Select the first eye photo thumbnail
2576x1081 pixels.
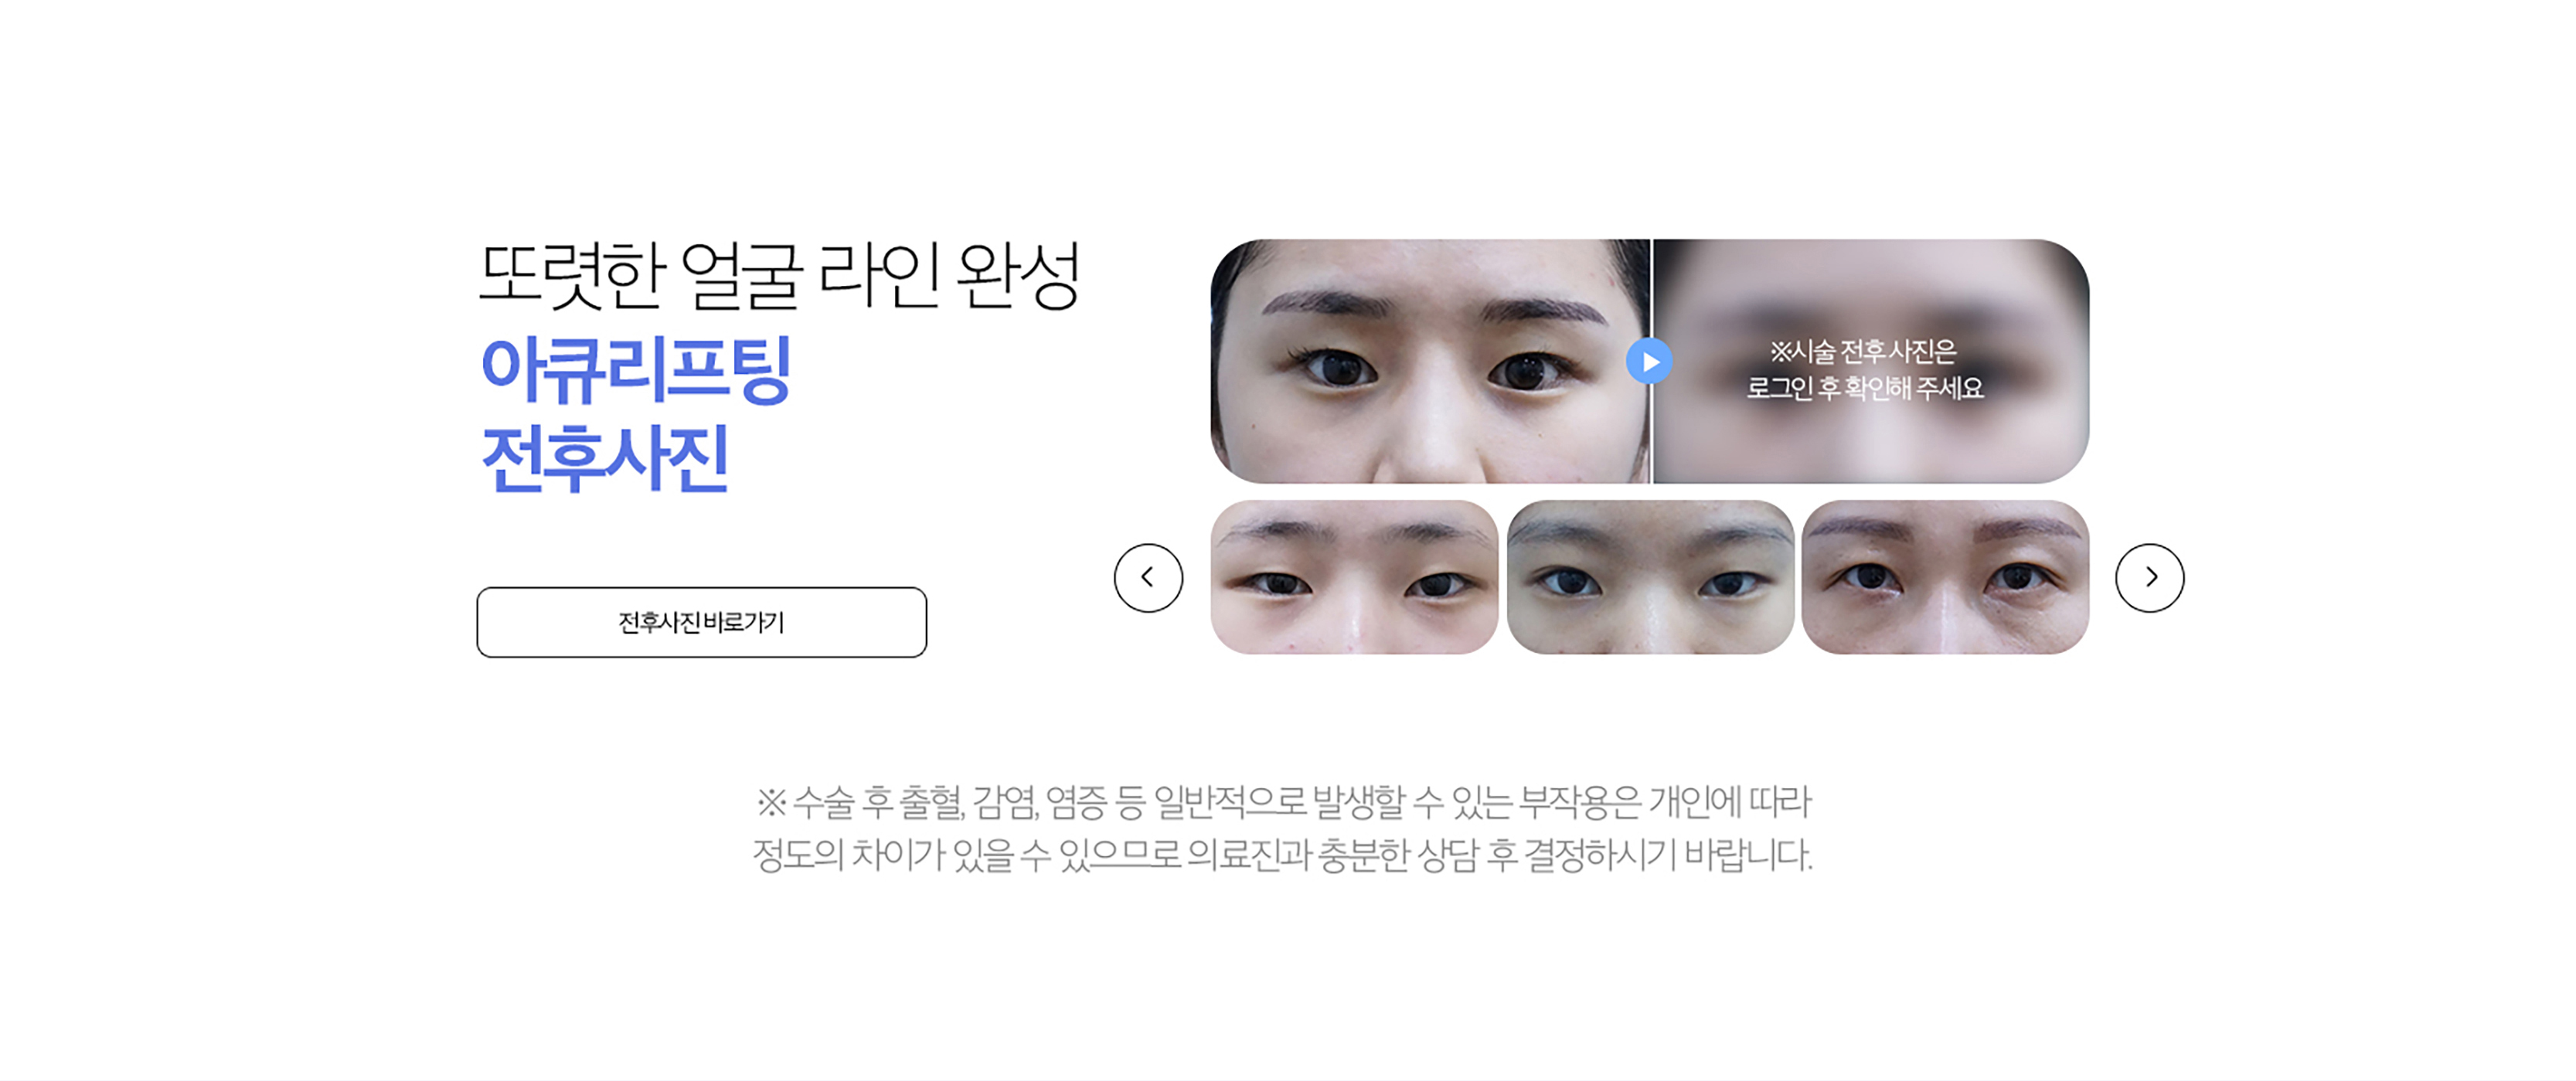tap(1354, 577)
